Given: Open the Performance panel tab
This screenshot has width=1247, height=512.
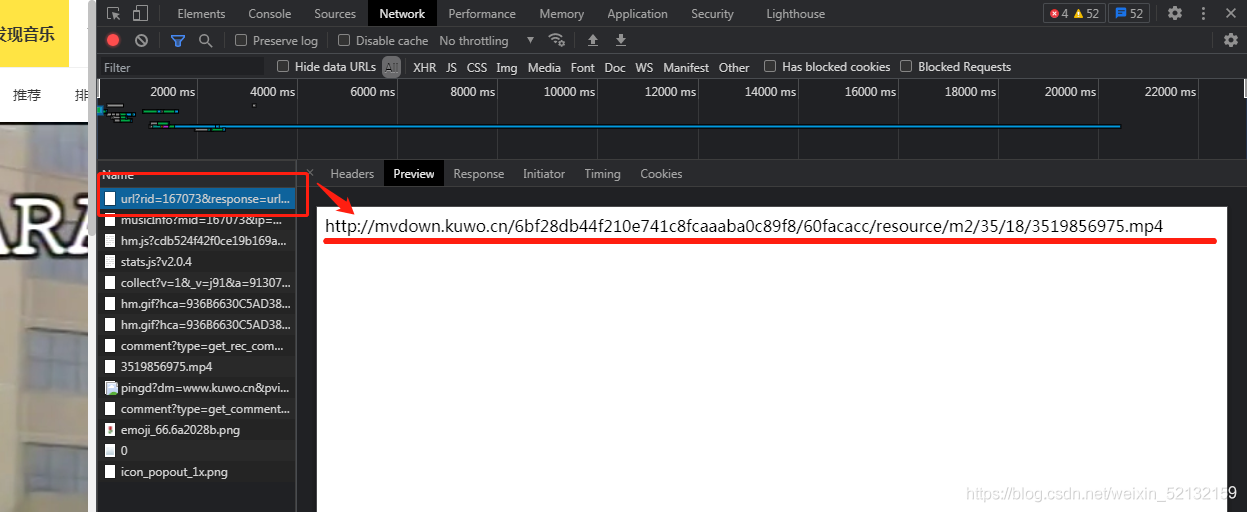Looking at the screenshot, I should [x=482, y=13].
